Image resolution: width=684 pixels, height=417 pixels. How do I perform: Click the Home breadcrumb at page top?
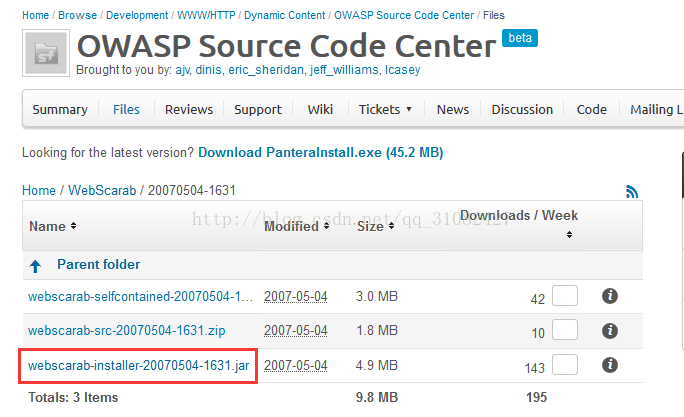pyautogui.click(x=35, y=15)
